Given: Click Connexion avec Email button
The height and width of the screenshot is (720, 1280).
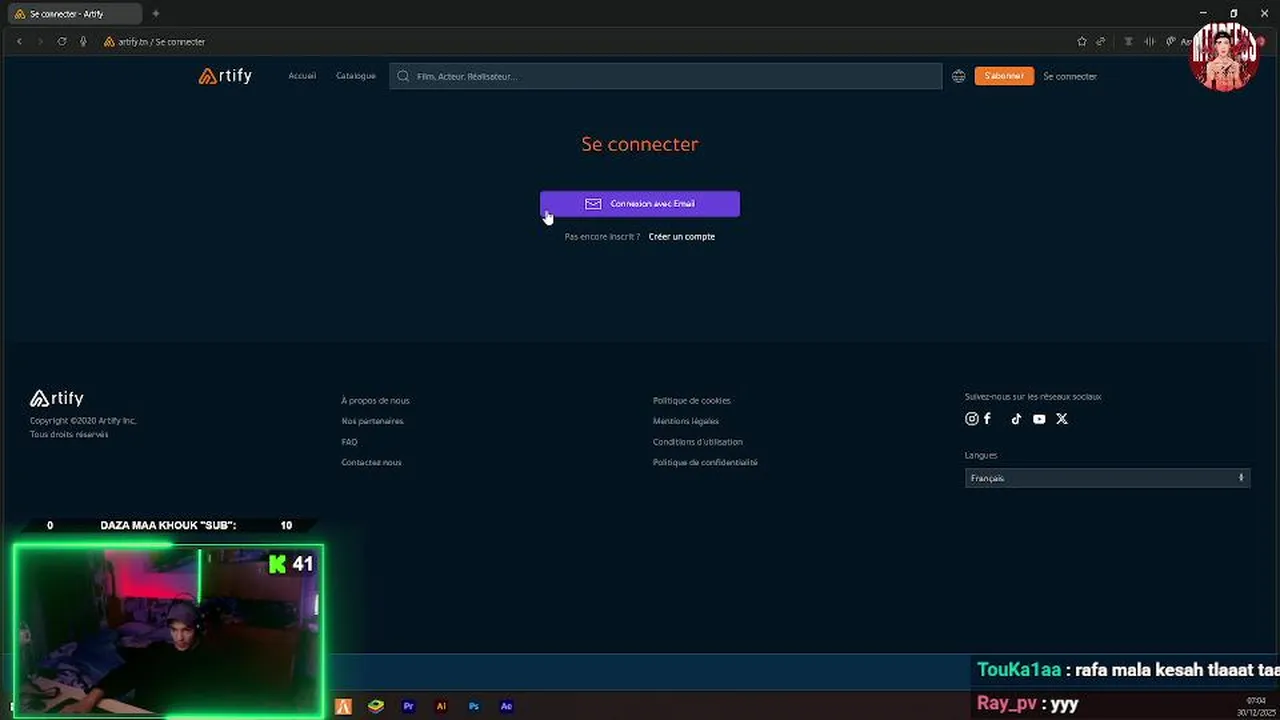Looking at the screenshot, I should (x=640, y=203).
